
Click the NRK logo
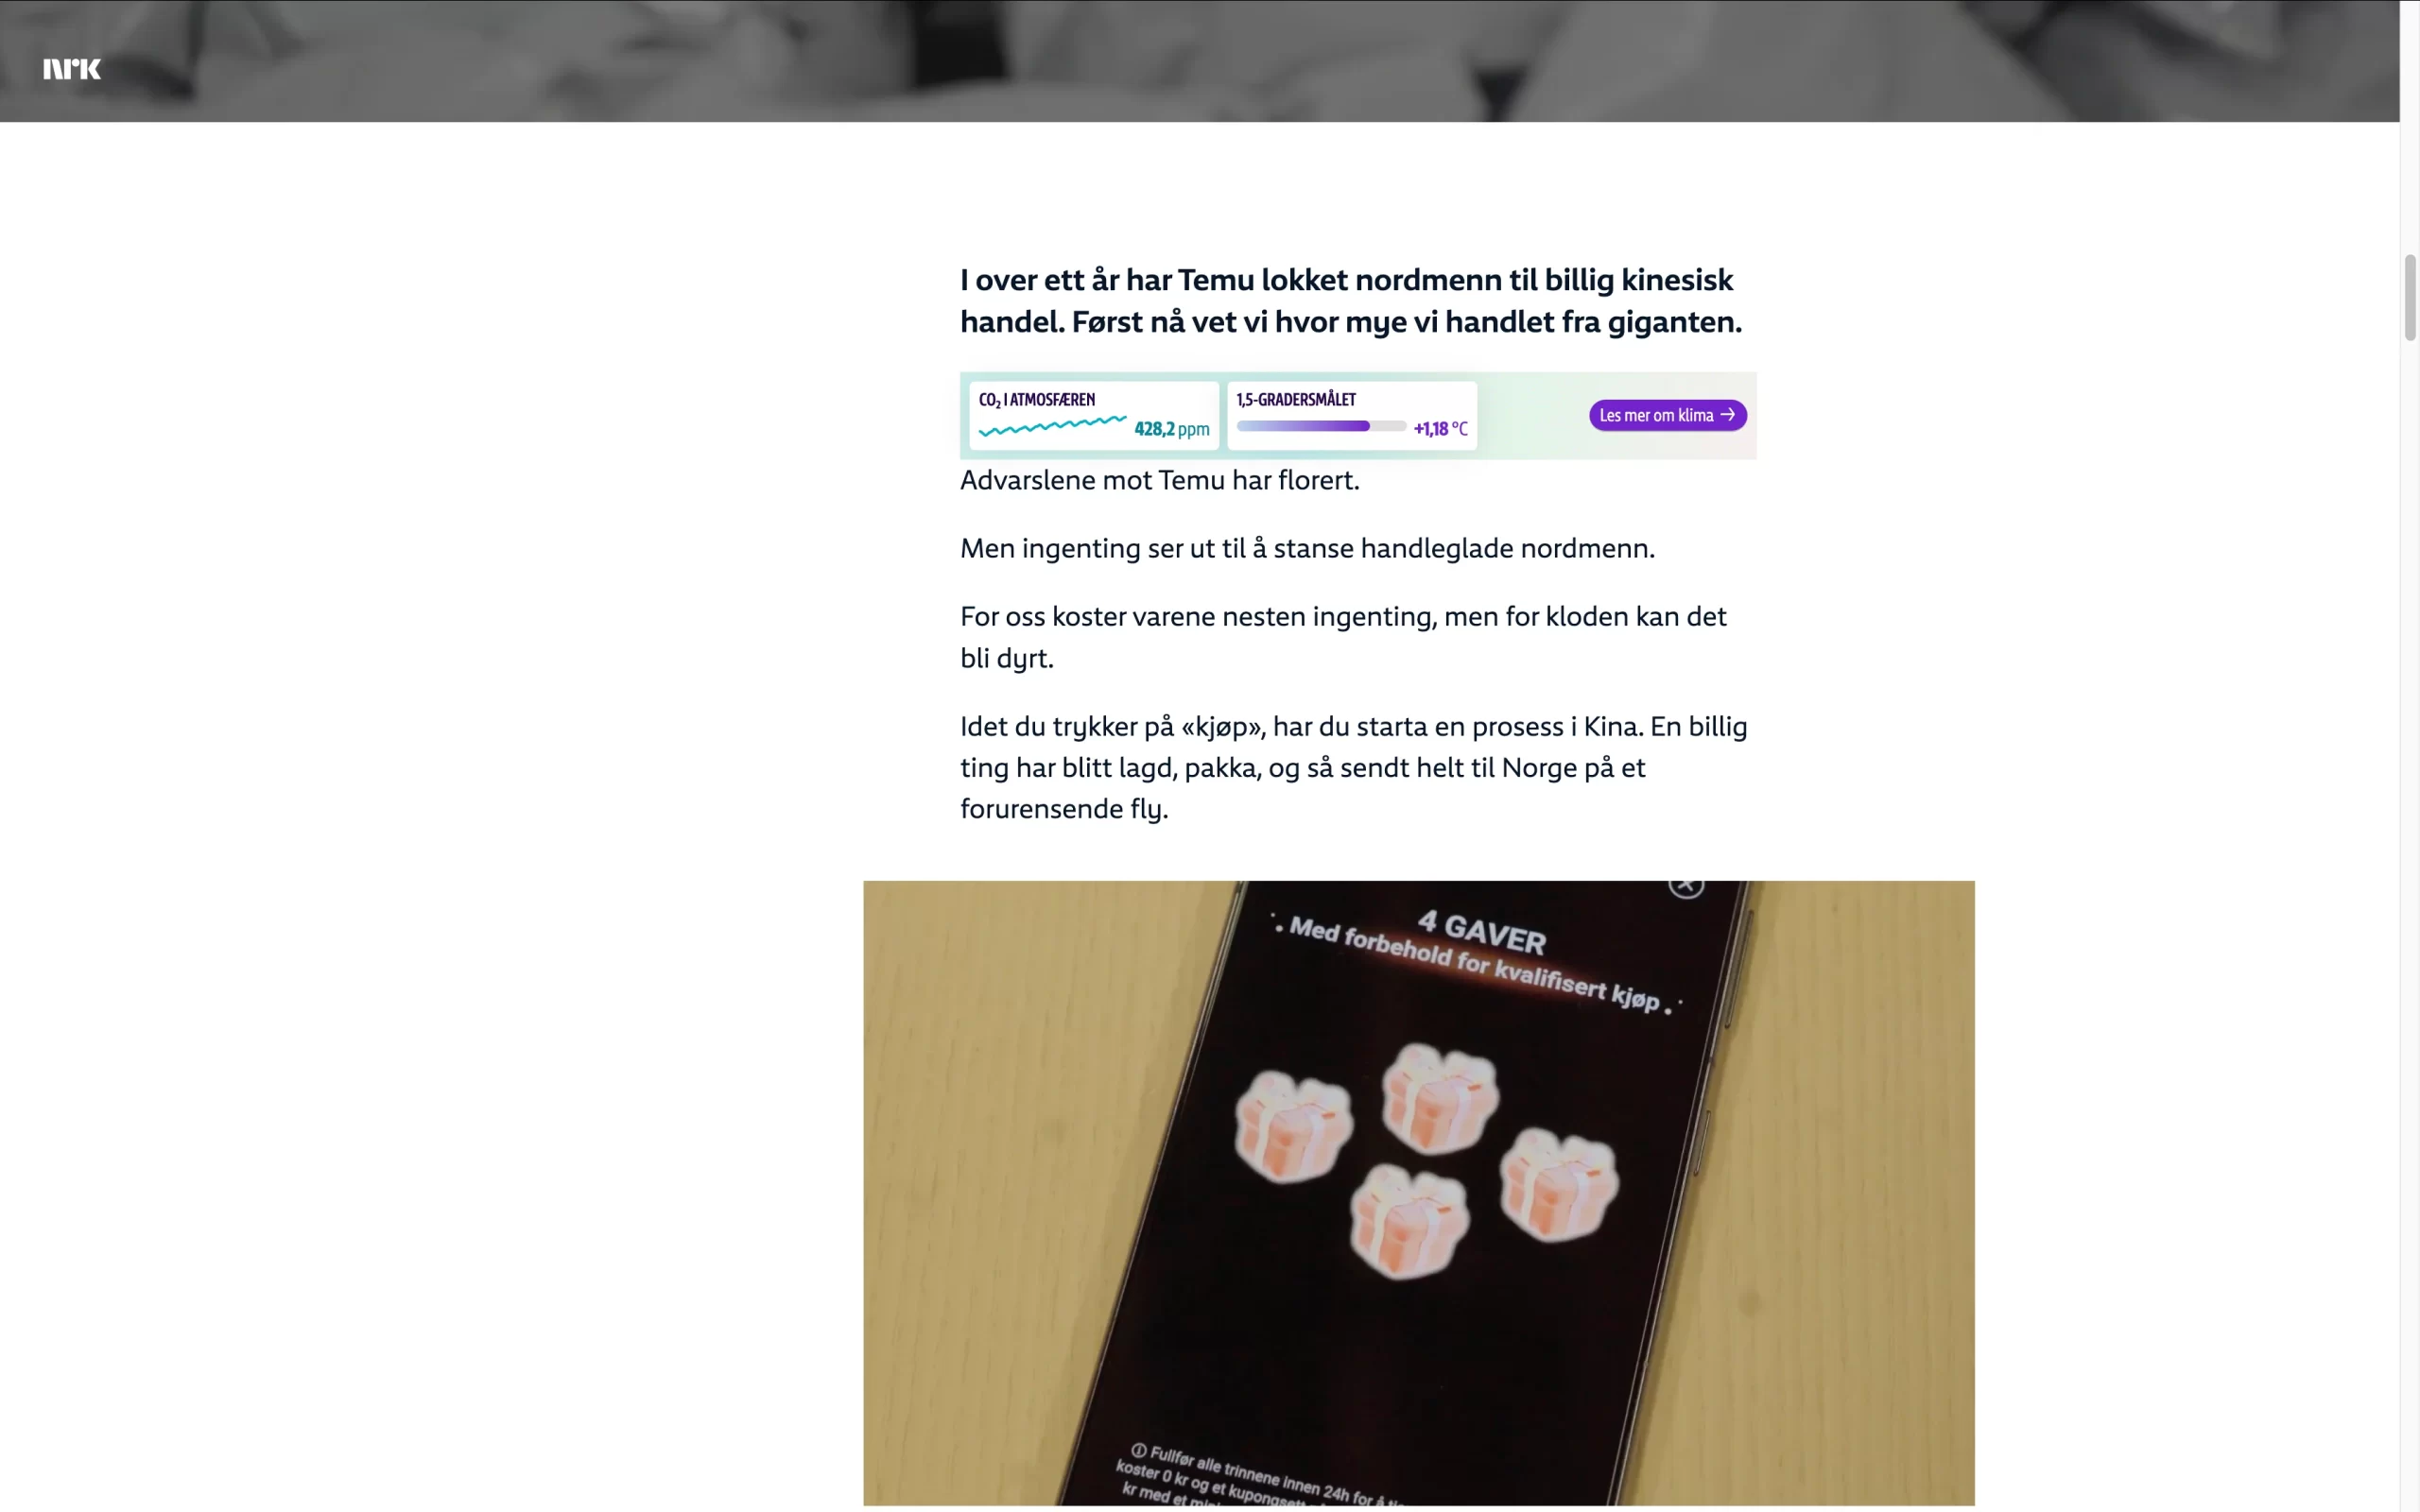[x=72, y=69]
